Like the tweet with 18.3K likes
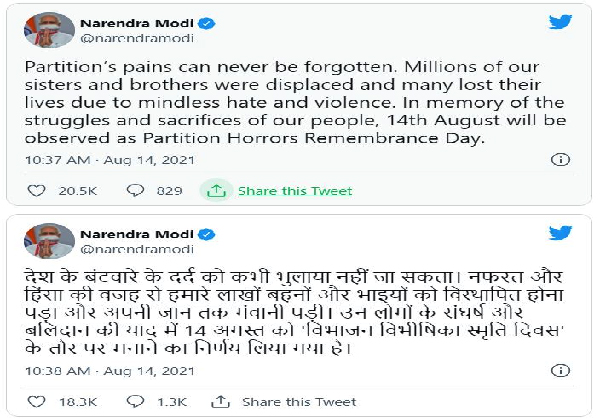This screenshot has width=600, height=420. click(x=37, y=402)
